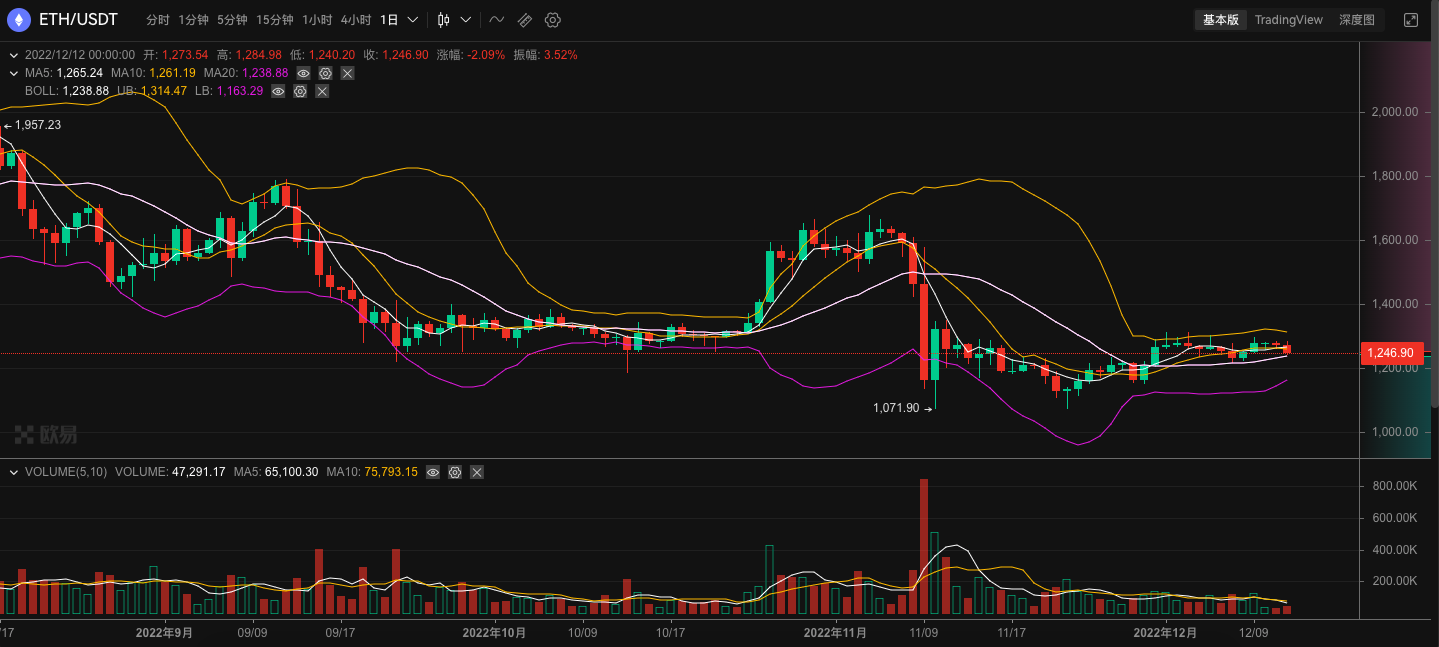Open the chart type dropdown arrow
Screen dimensions: 1439x647
(465, 19)
